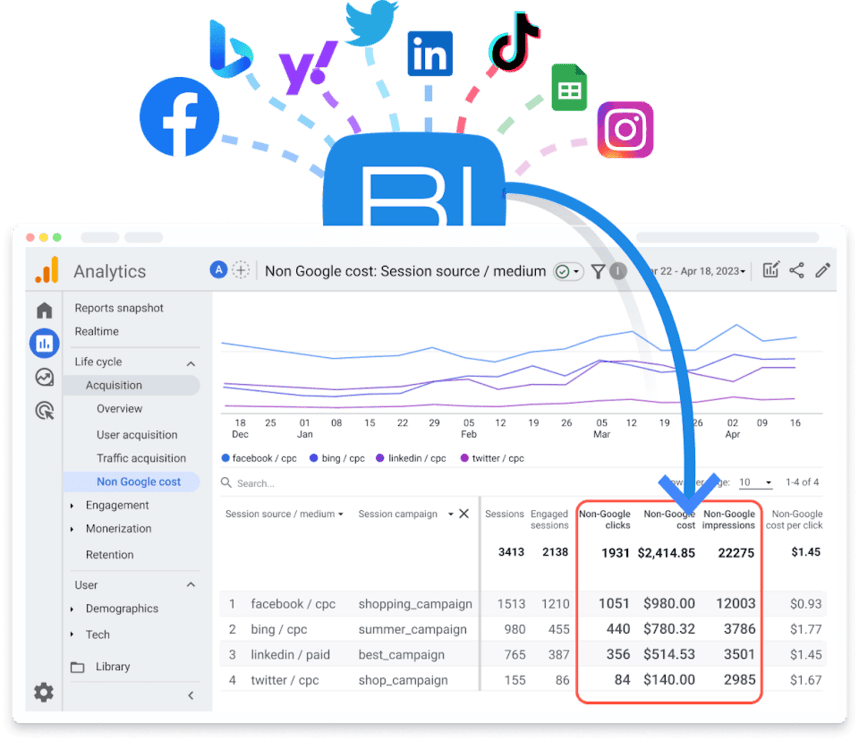Open the Advertising icon in the sidebar
Viewport: 859px width, 741px height.
tap(43, 410)
